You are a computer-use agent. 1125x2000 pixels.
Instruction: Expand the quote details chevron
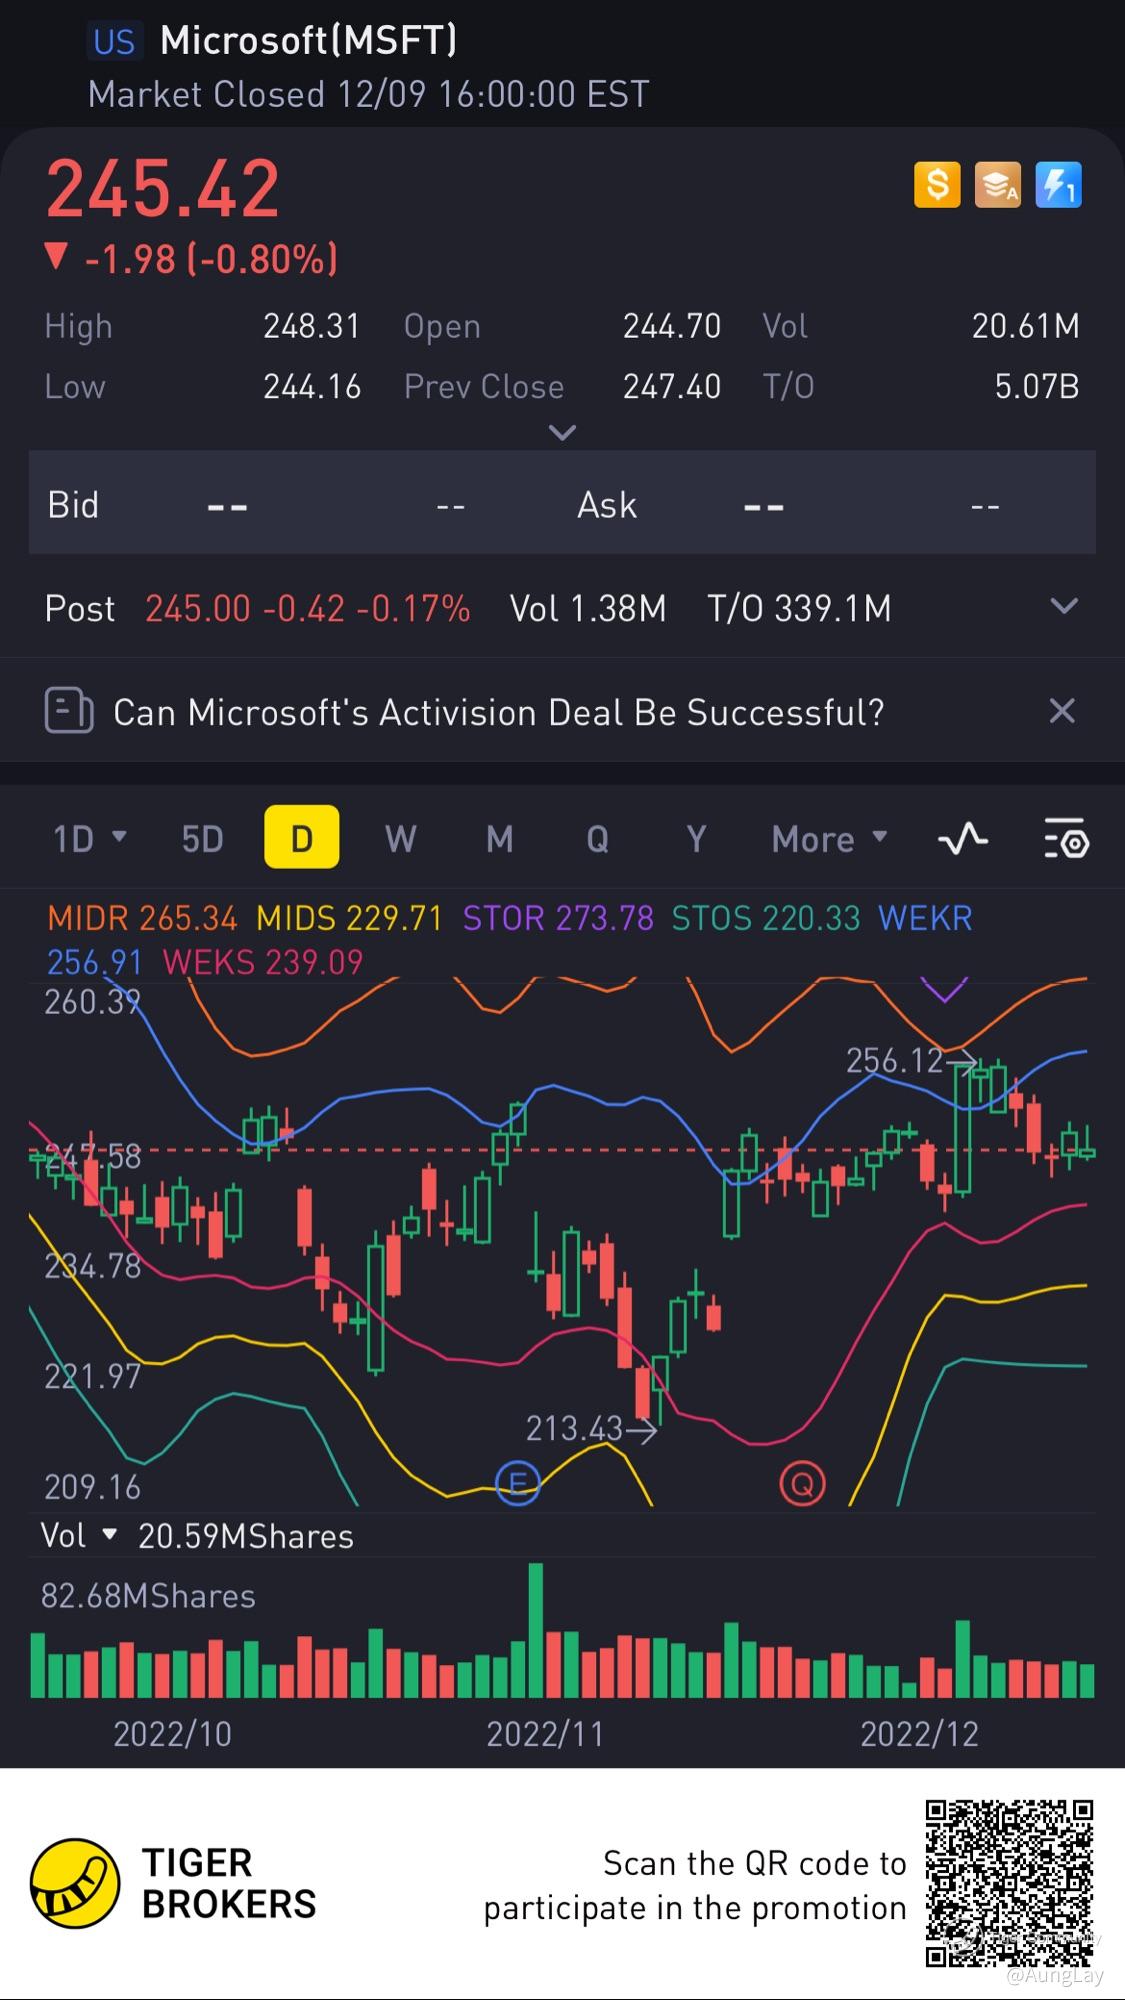pyautogui.click(x=563, y=433)
